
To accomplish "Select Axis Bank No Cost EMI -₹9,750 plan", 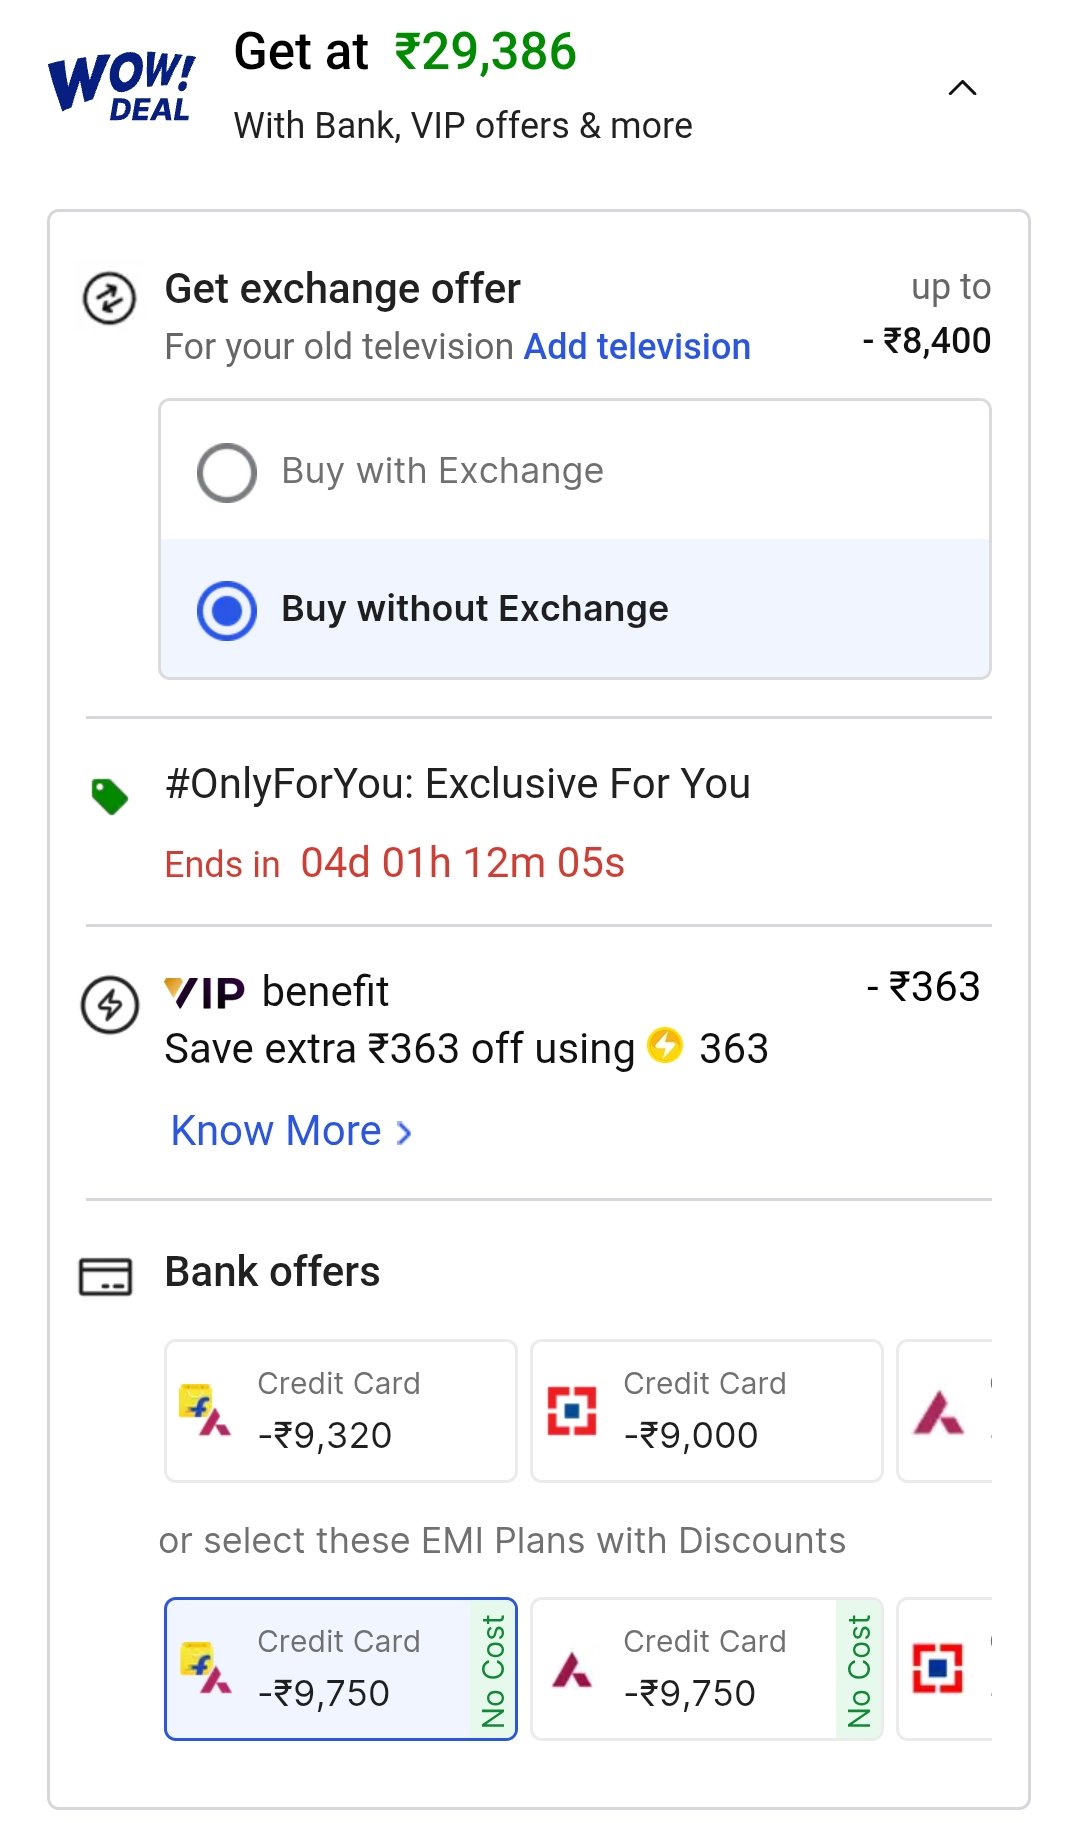I will click(x=707, y=1668).
